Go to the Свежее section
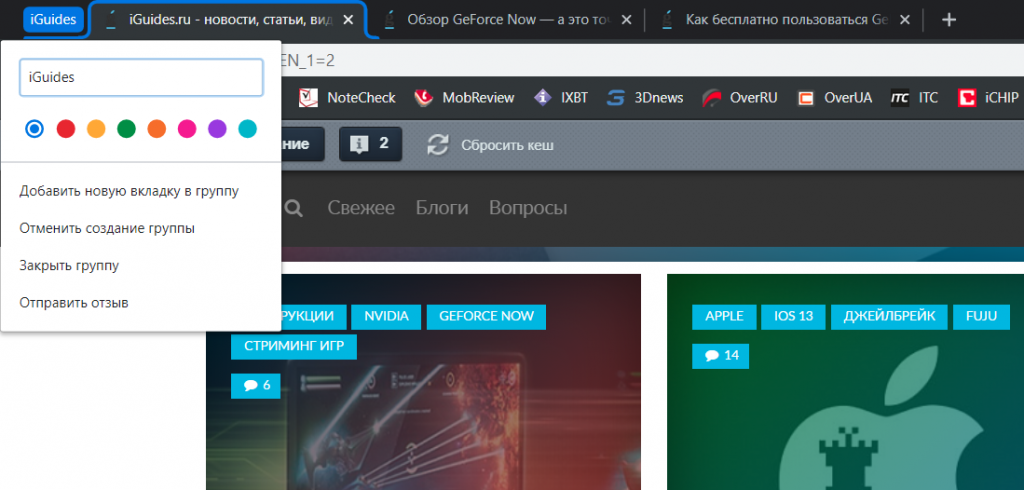The width and height of the screenshot is (1024, 490). coord(361,208)
